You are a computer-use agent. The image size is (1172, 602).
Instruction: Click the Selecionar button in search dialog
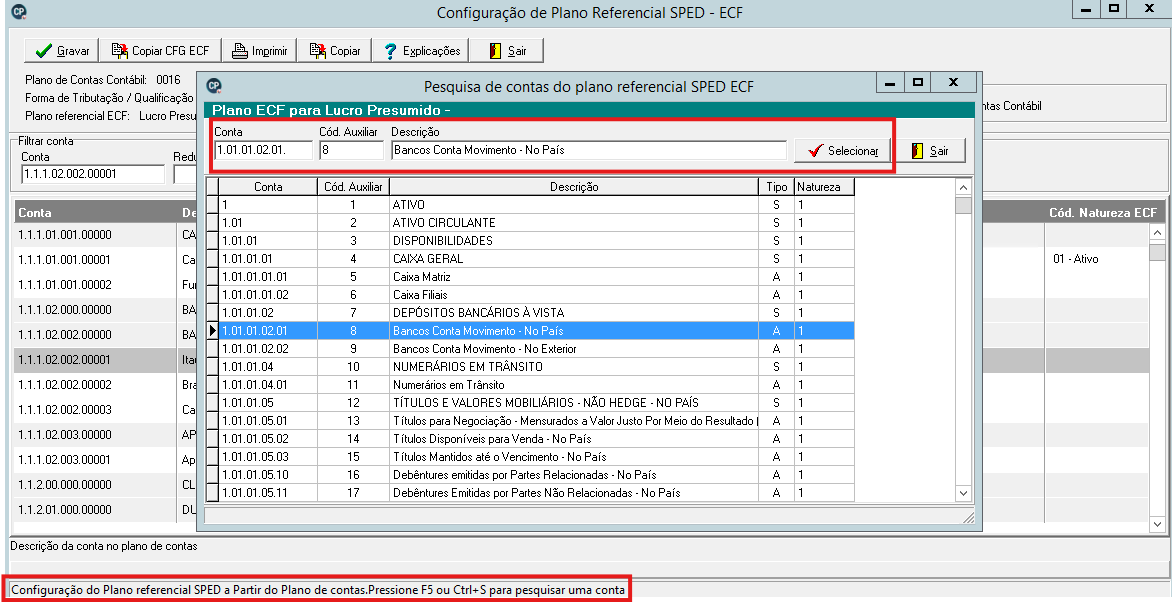(x=842, y=150)
